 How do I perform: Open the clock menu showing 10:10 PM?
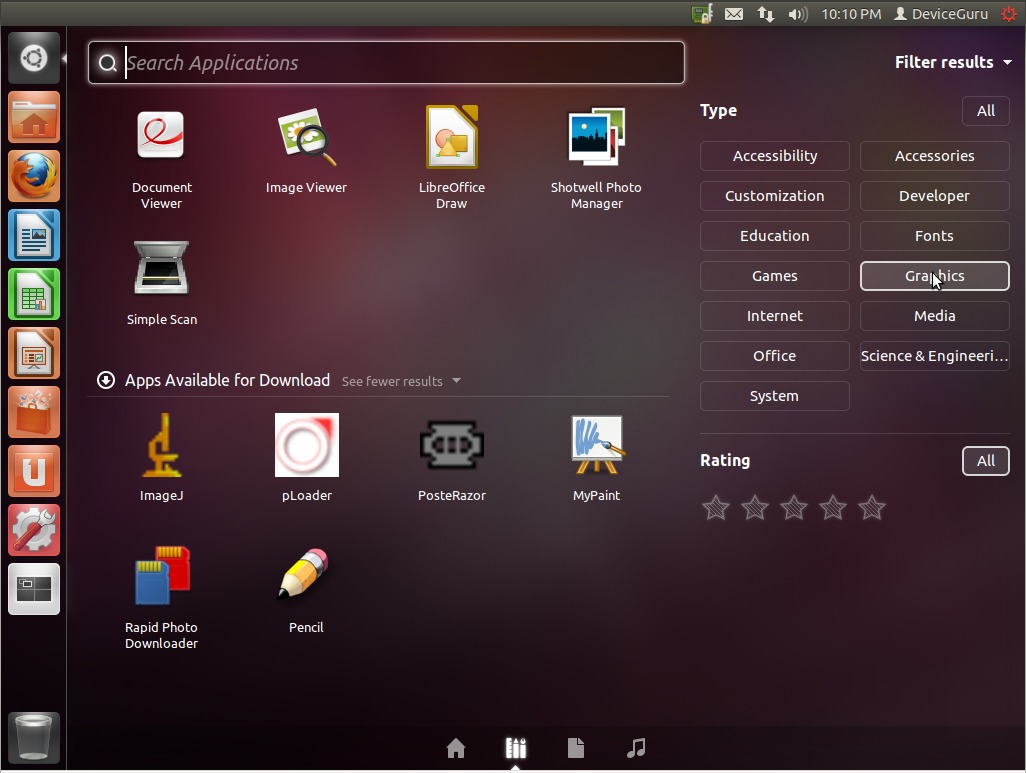[851, 14]
